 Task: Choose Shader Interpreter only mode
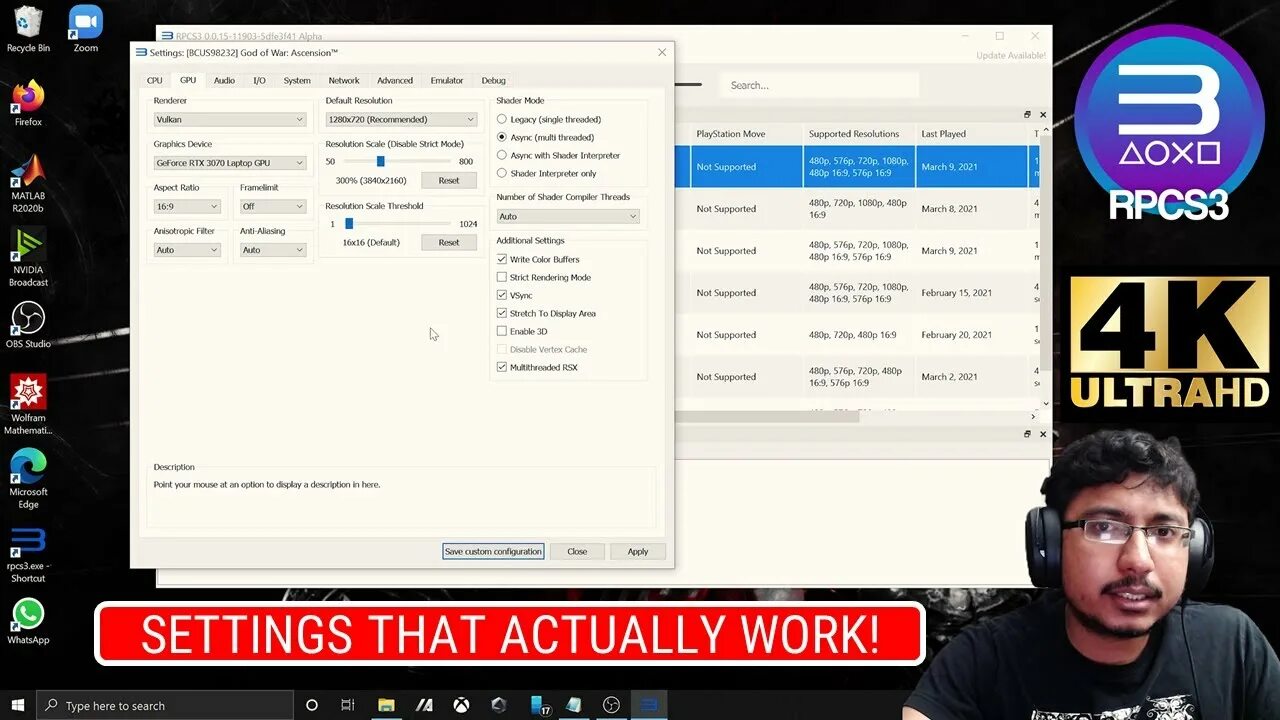tap(547, 173)
